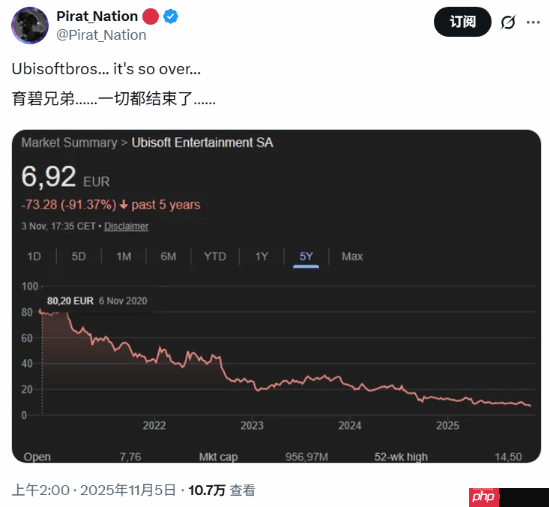This screenshot has height=507, width=550.
Task: Click the 80,20 EUR chart tooltip
Action: [97, 301]
